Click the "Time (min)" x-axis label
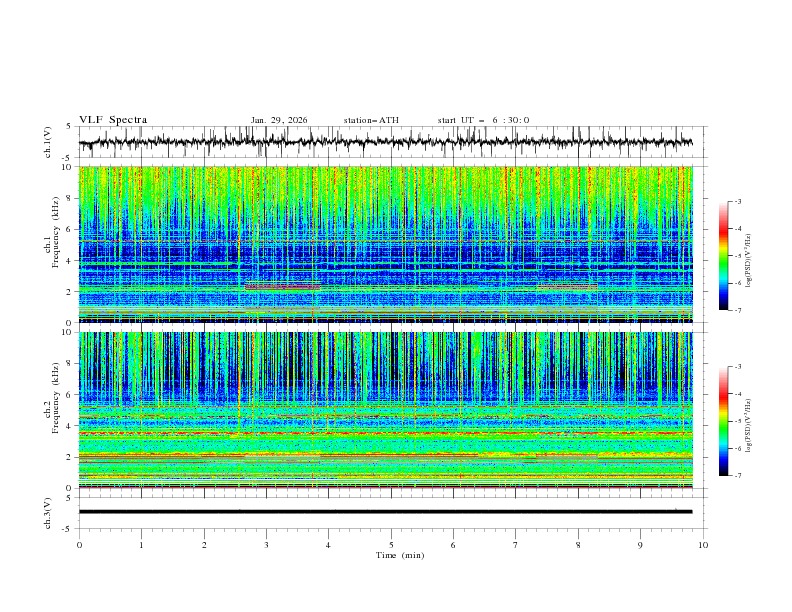 pos(400,555)
